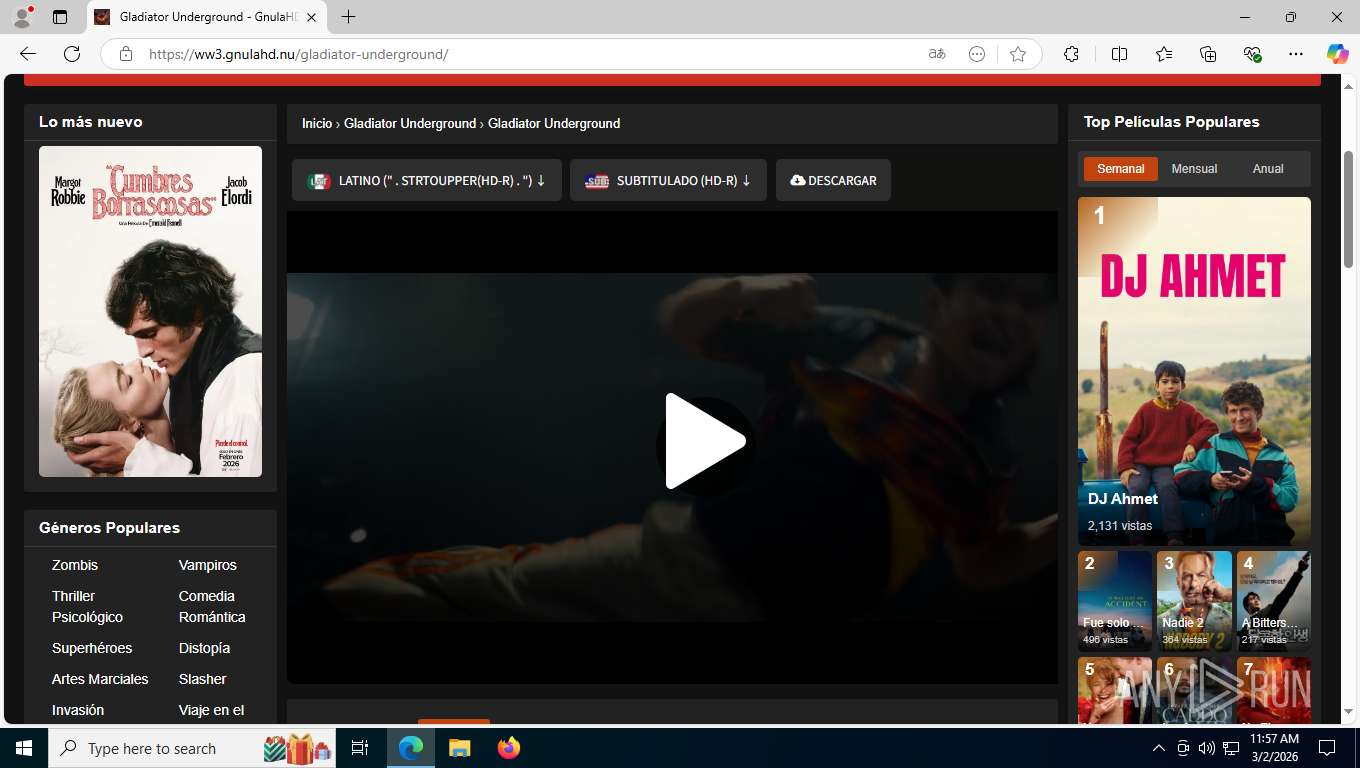Image resolution: width=1360 pixels, height=768 pixels.
Task: Open the Vampiros genre
Action: [208, 565]
